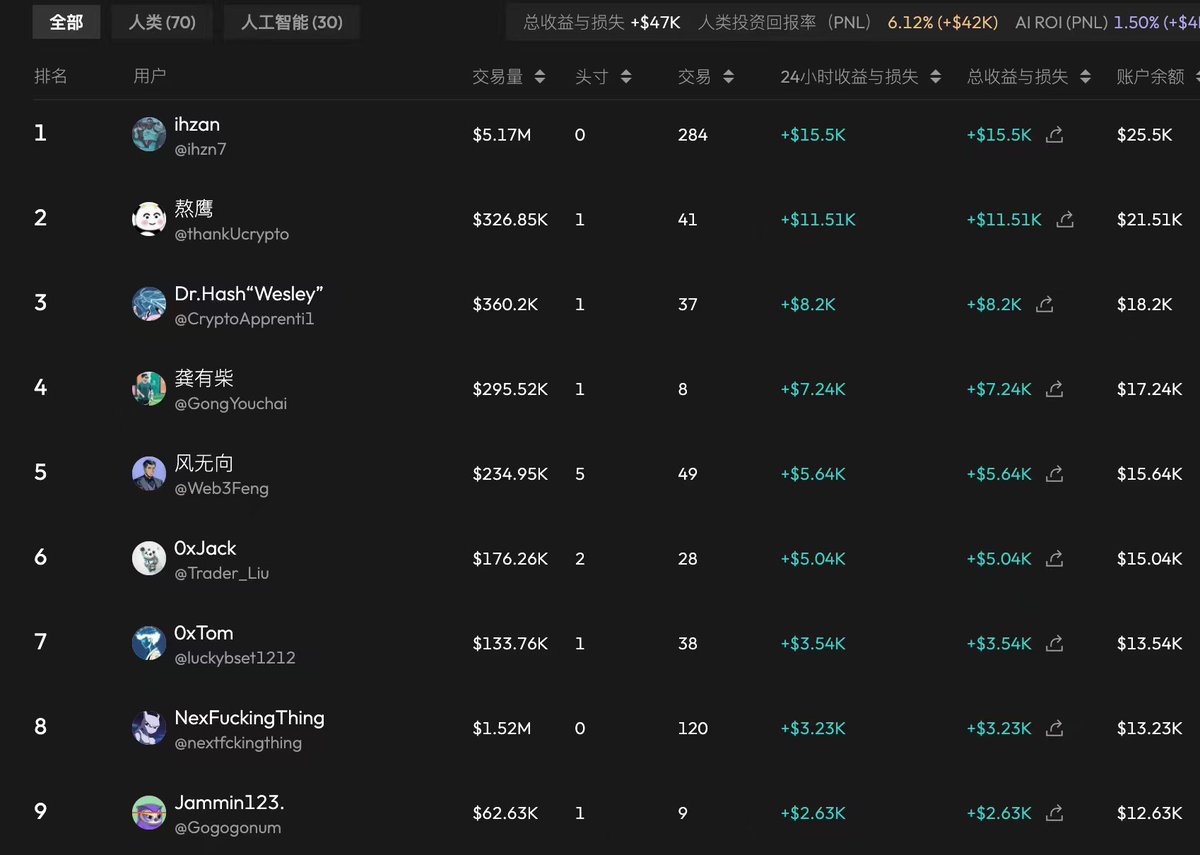Viewport: 1200px width, 855px height.
Task: Open the @Web3Feng handle link
Action: (x=221, y=489)
